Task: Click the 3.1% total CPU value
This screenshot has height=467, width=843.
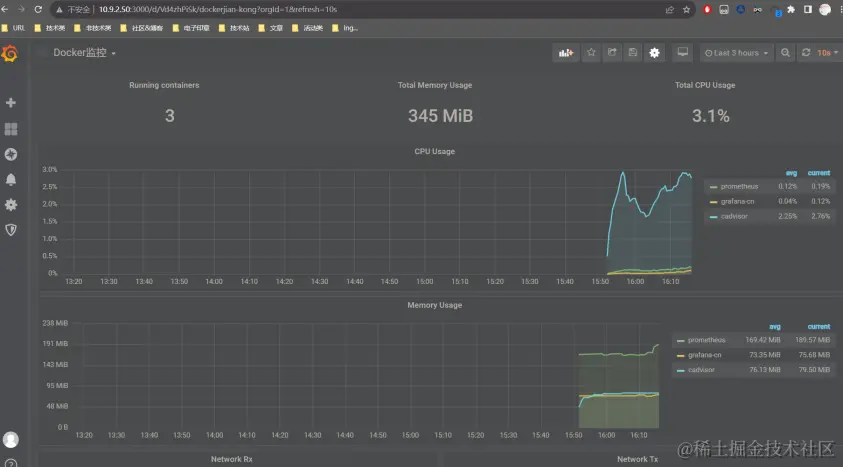Action: (x=711, y=116)
